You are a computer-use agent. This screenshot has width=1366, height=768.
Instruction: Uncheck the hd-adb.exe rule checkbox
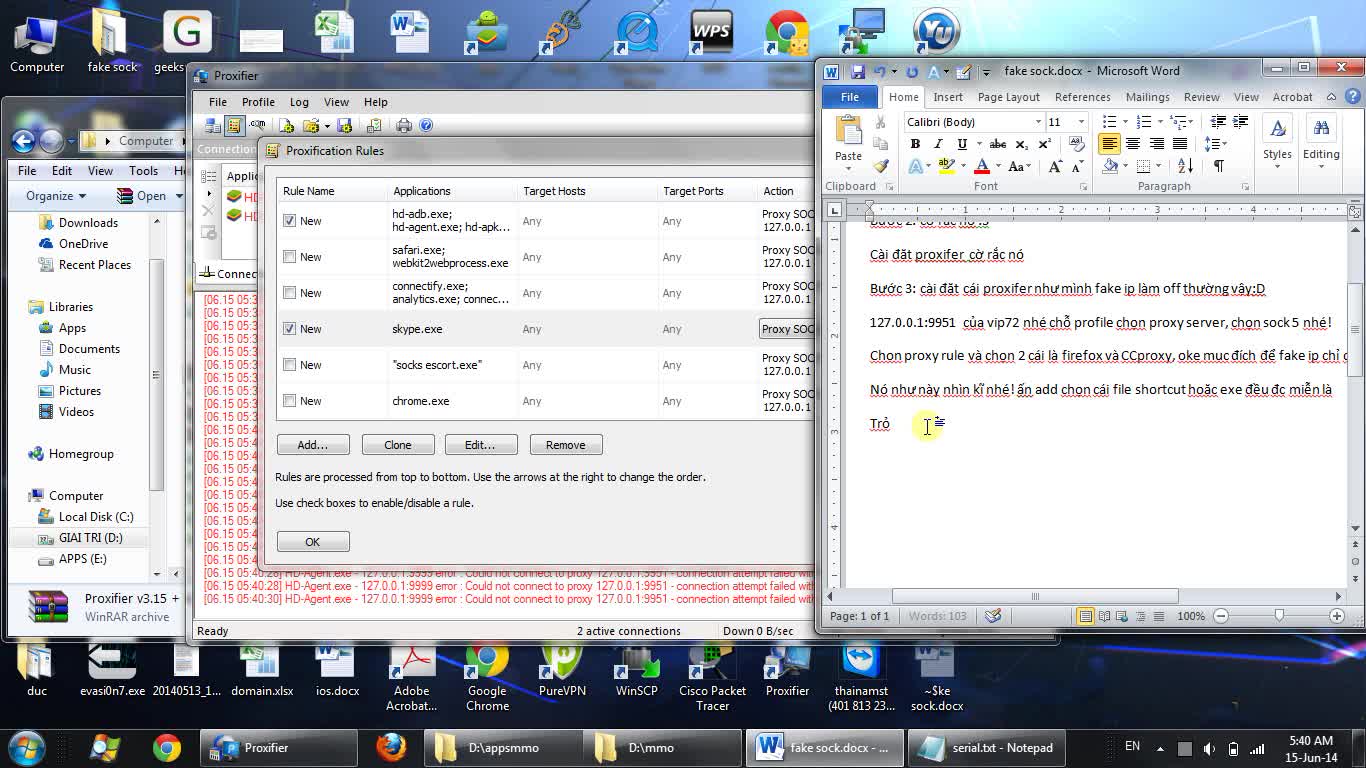coord(290,220)
